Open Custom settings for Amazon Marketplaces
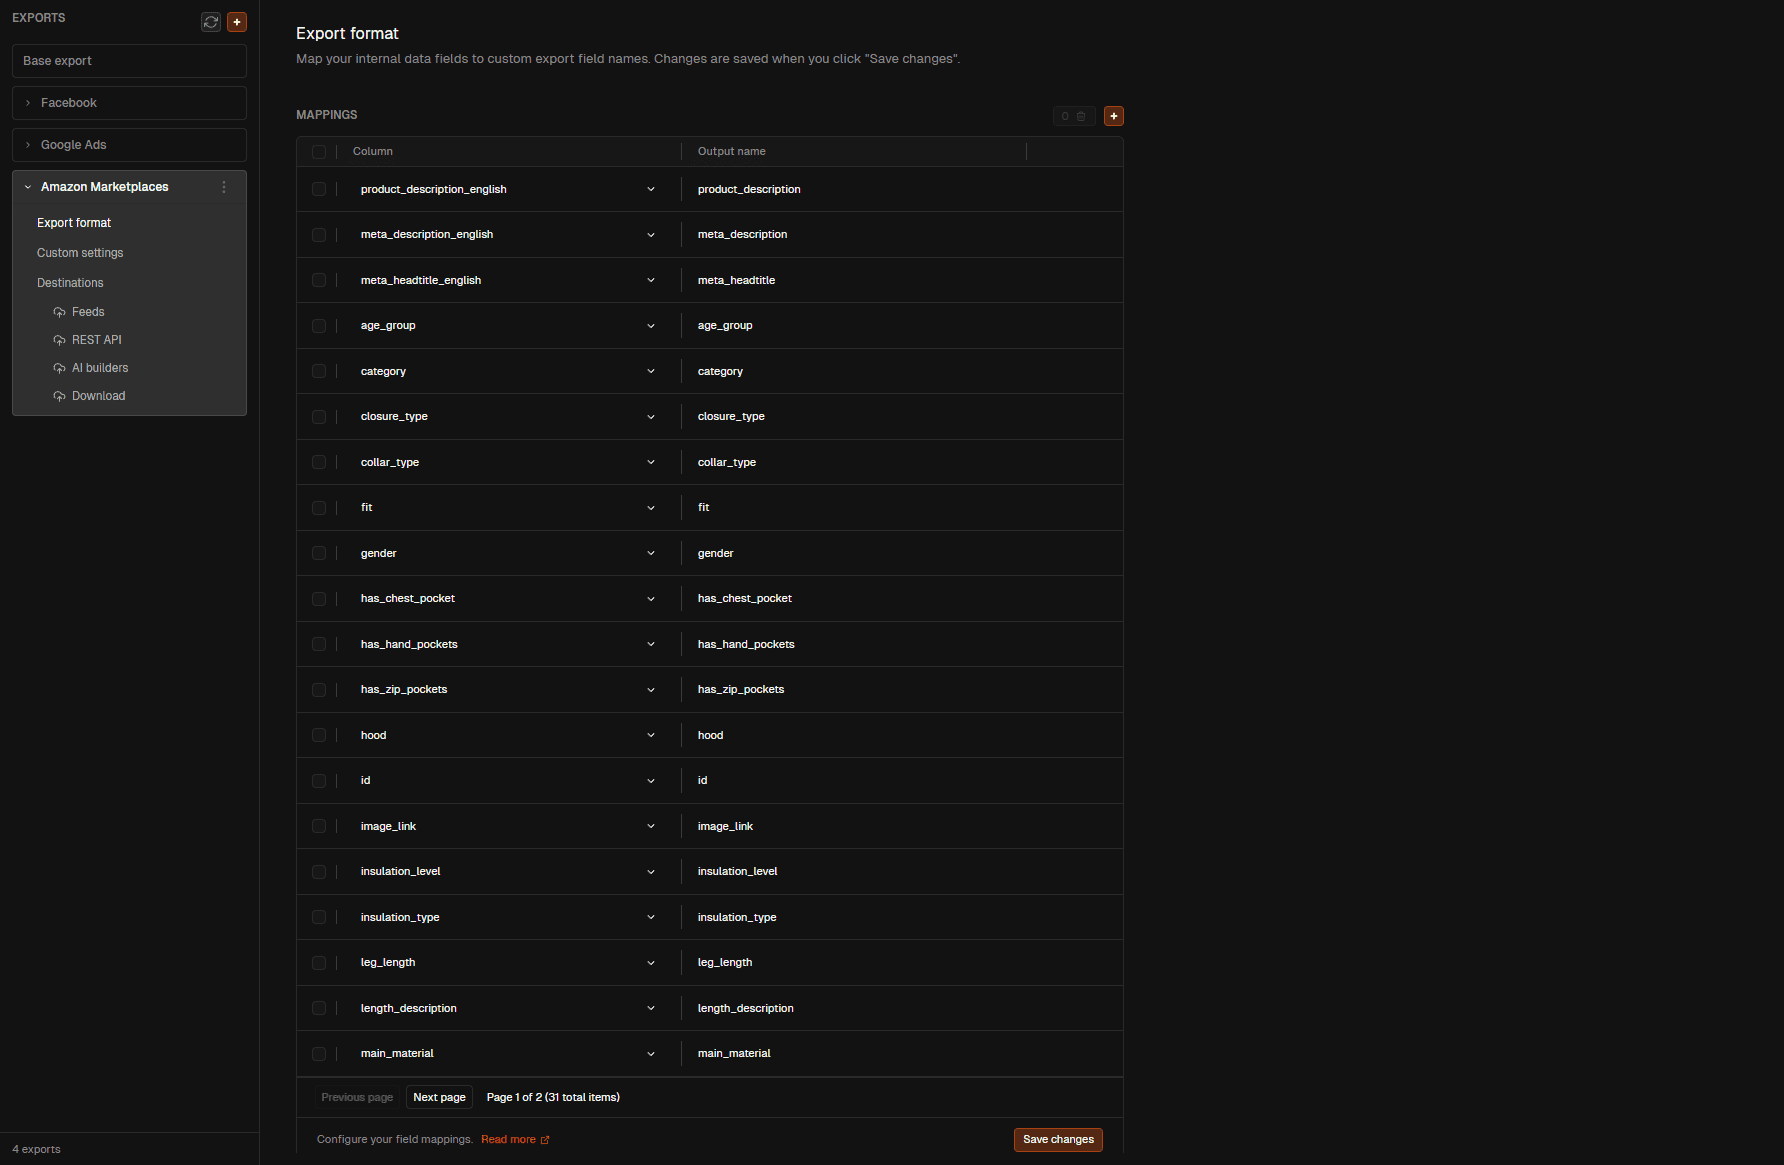Viewport: 1784px width, 1165px height. tap(80, 252)
